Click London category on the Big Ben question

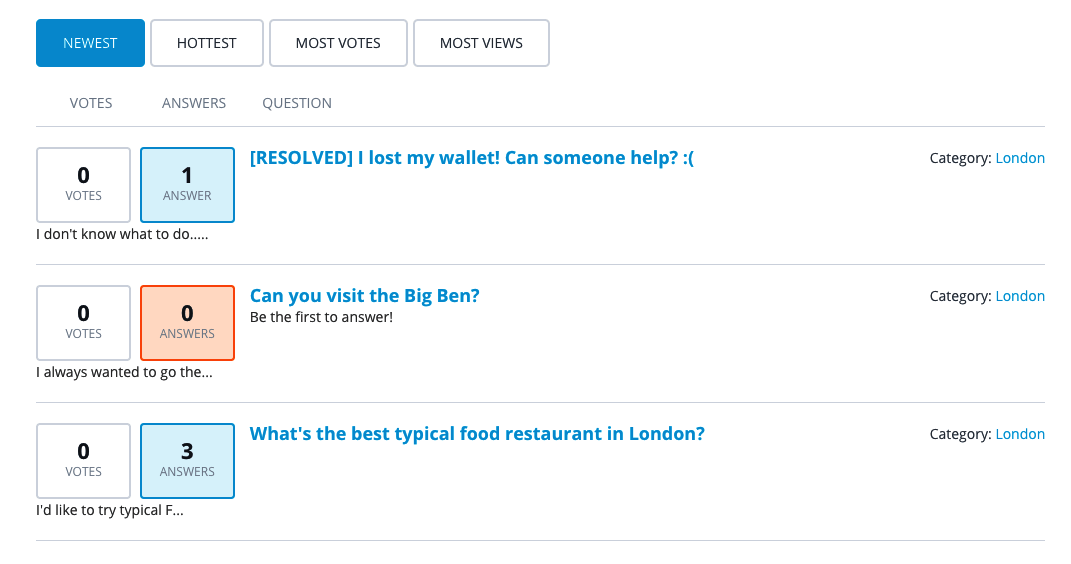(x=1020, y=296)
